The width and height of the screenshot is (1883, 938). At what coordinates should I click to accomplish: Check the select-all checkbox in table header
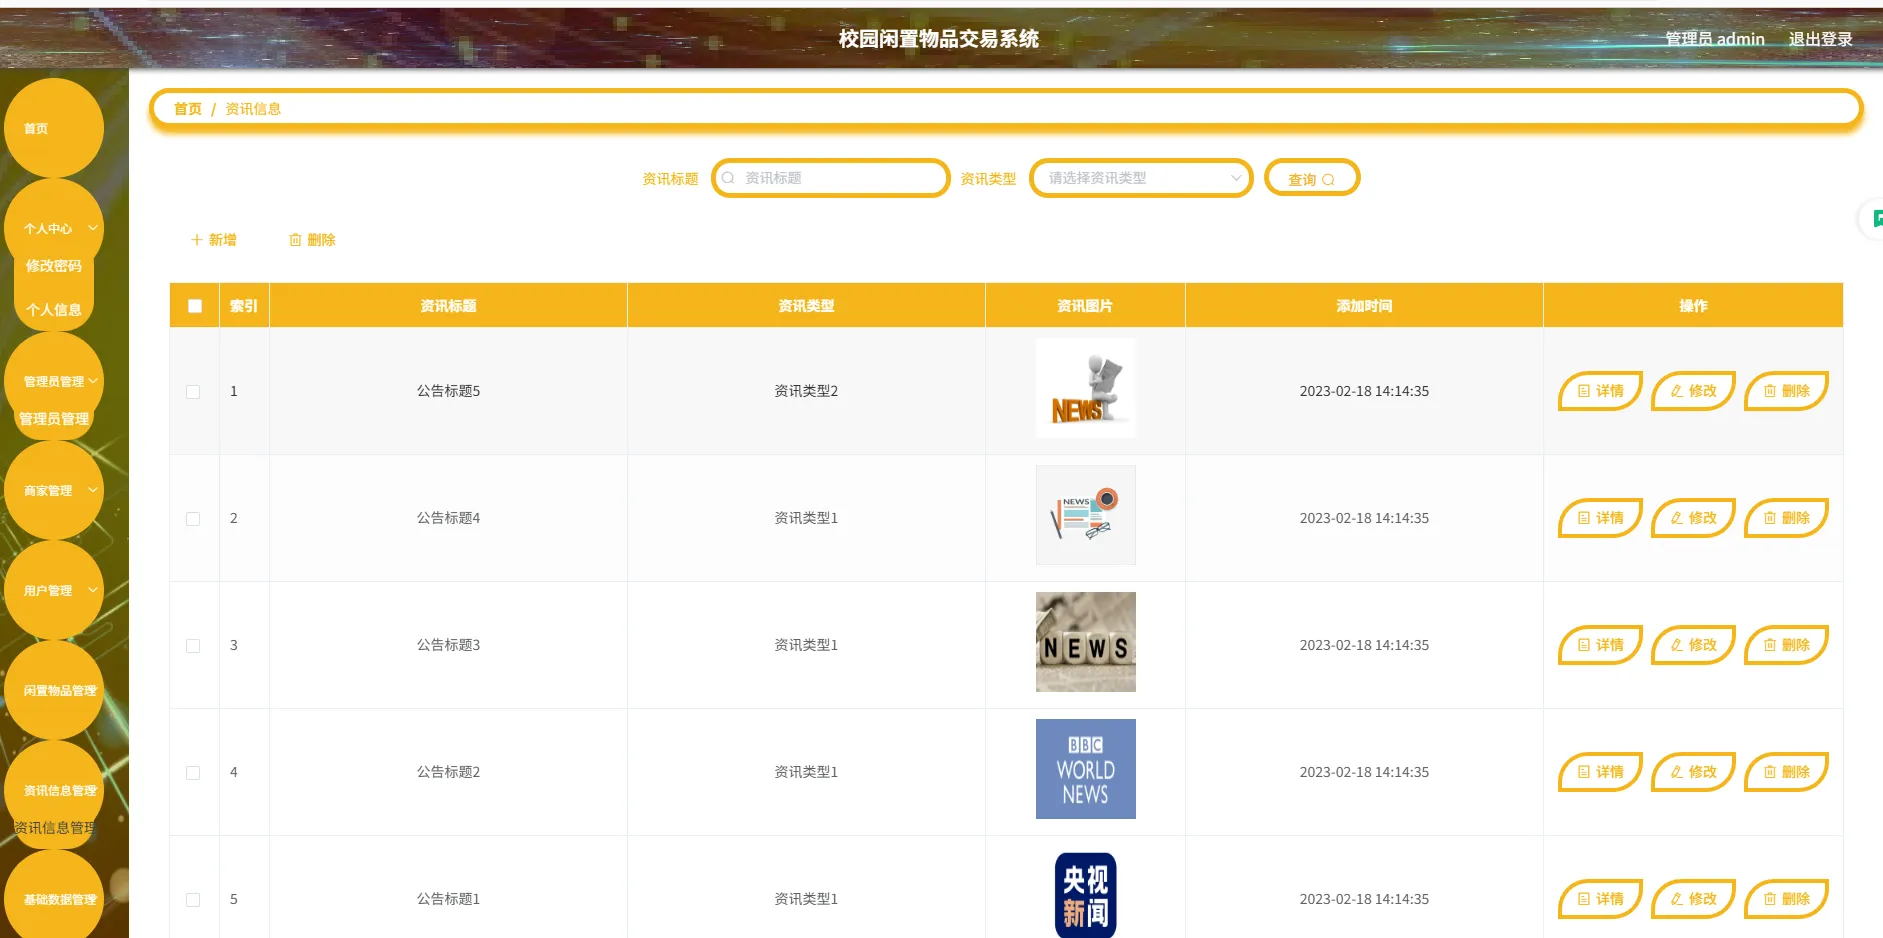pyautogui.click(x=194, y=305)
